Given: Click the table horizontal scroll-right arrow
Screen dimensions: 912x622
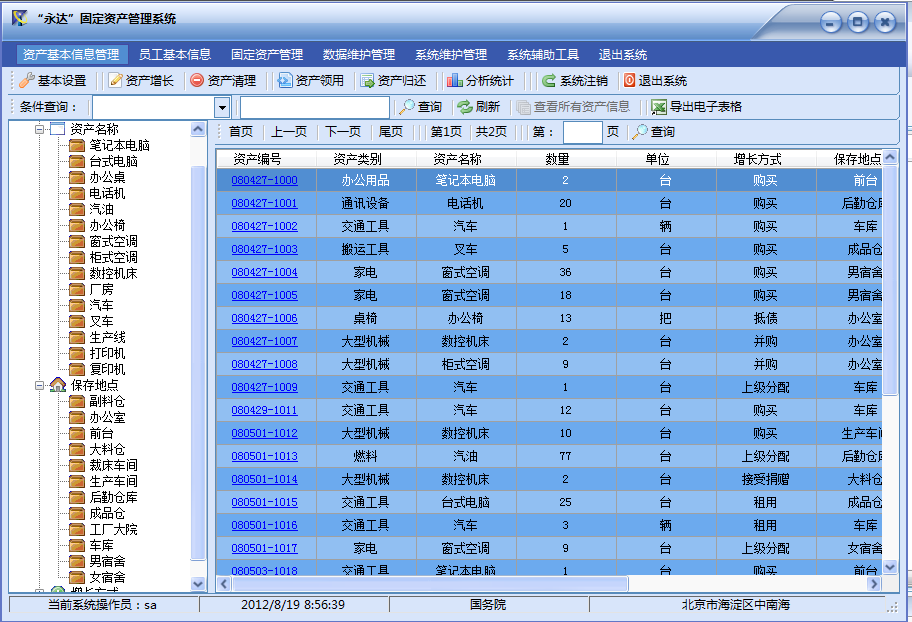Looking at the screenshot, I should click(x=874, y=583).
